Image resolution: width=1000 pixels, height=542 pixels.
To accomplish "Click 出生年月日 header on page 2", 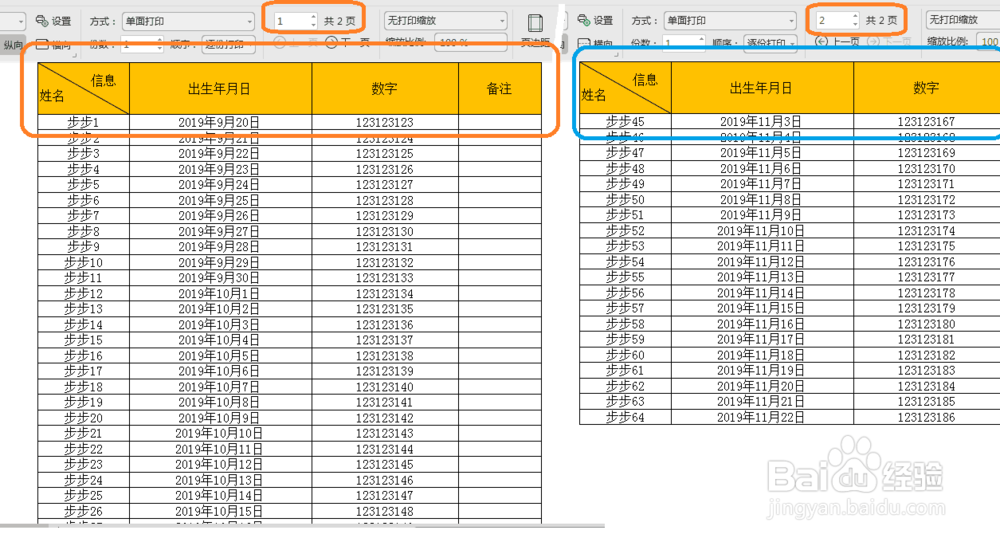I will (761, 88).
